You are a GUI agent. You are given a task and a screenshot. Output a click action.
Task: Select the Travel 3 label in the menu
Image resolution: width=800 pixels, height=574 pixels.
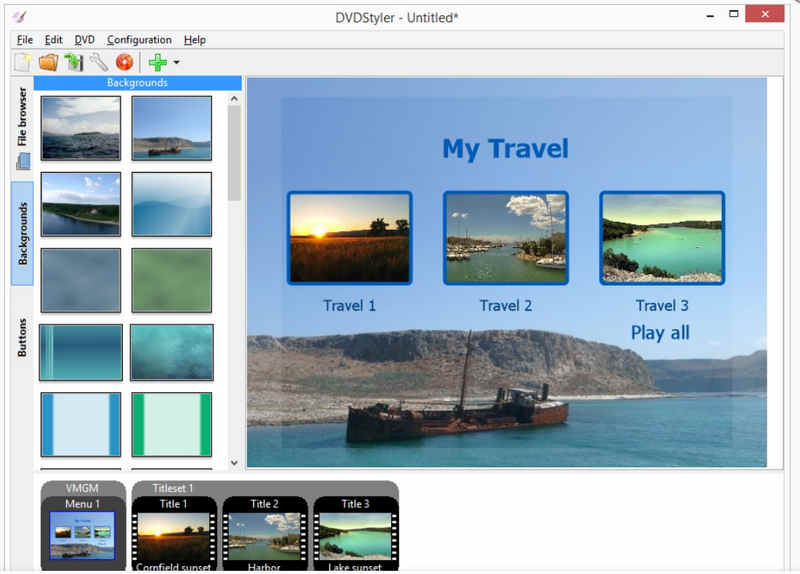tap(662, 306)
